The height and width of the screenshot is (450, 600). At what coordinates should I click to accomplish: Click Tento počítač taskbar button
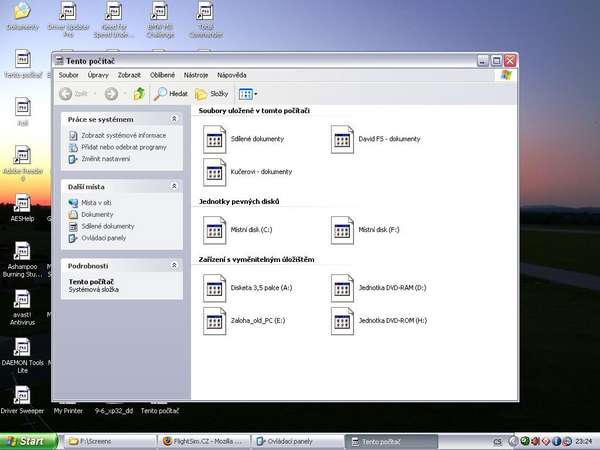(391, 442)
